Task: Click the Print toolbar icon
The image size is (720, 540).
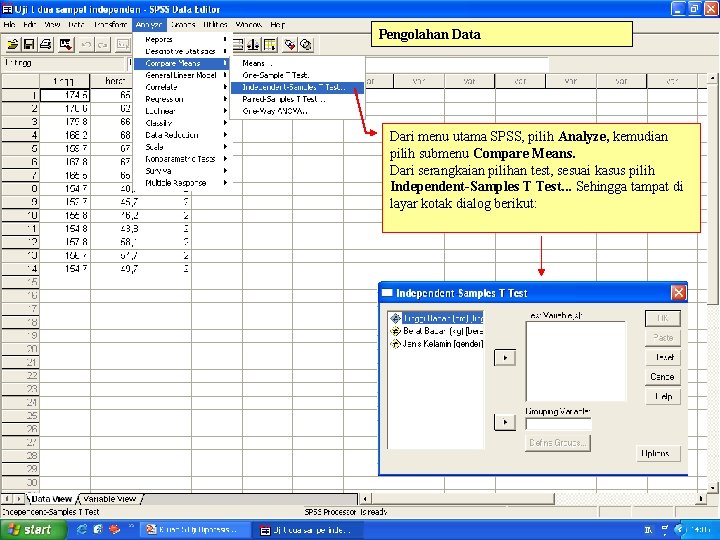Action: pyautogui.click(x=45, y=45)
